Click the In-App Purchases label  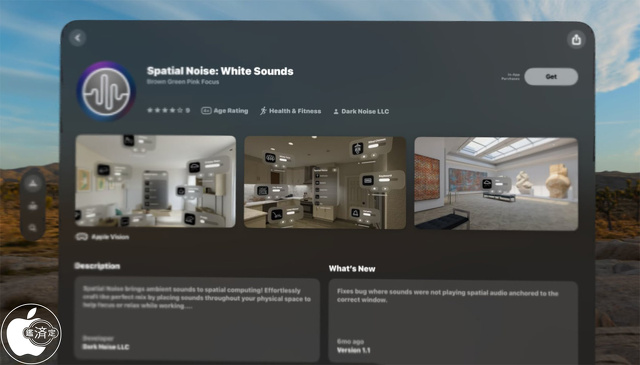coord(511,77)
